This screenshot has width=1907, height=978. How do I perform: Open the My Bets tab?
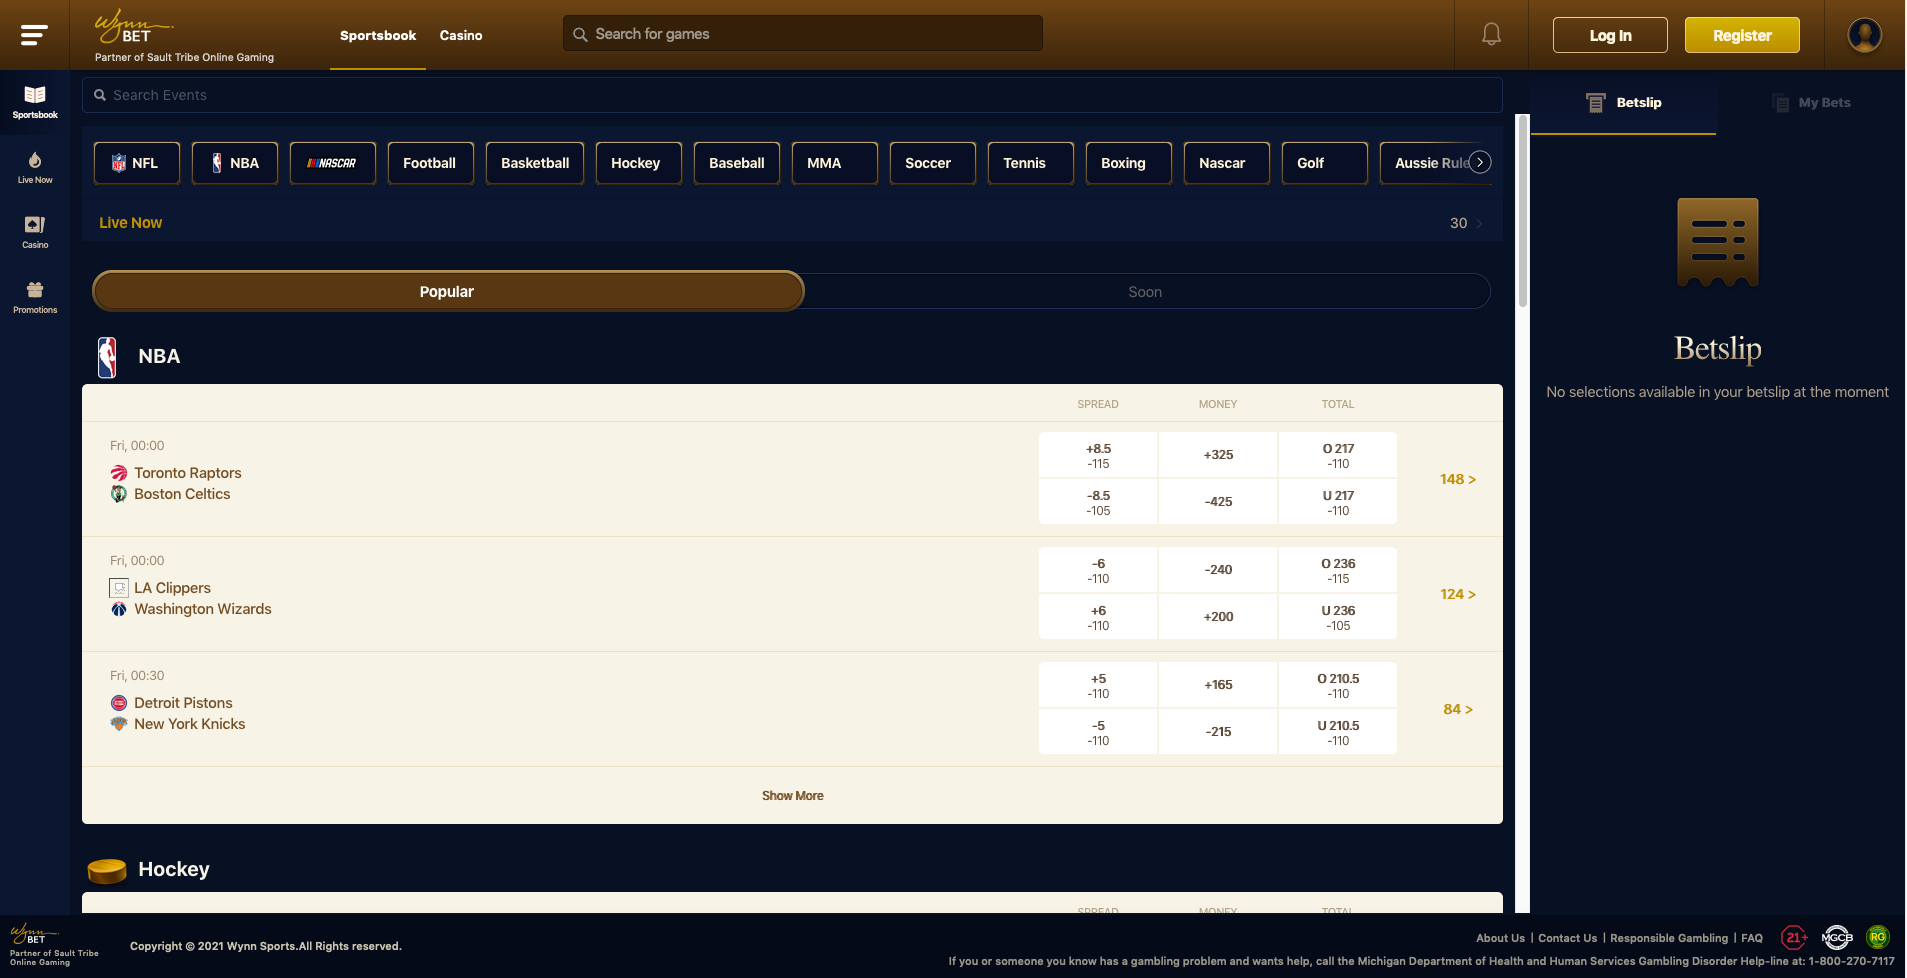[1811, 102]
